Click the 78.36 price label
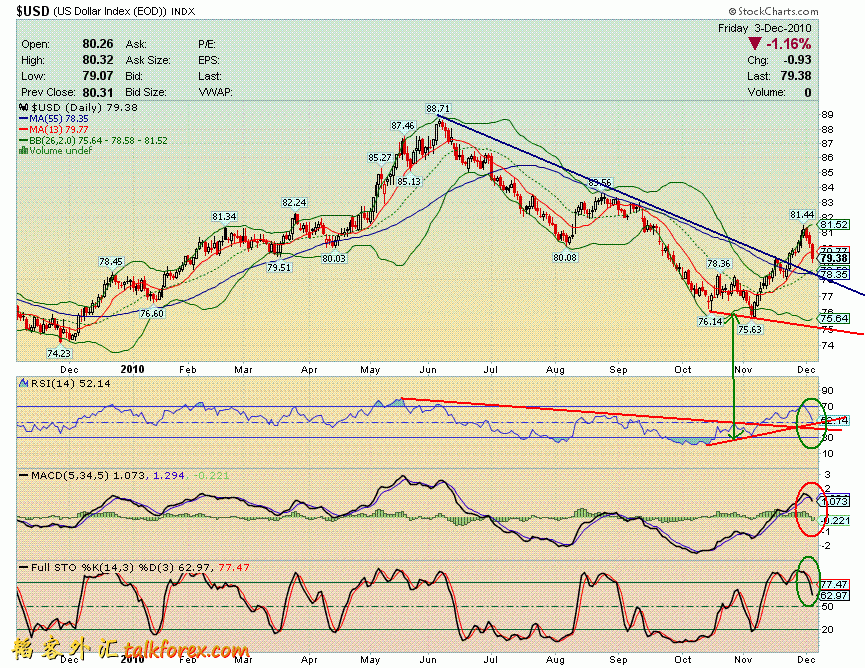The image size is (865, 668). [x=719, y=264]
